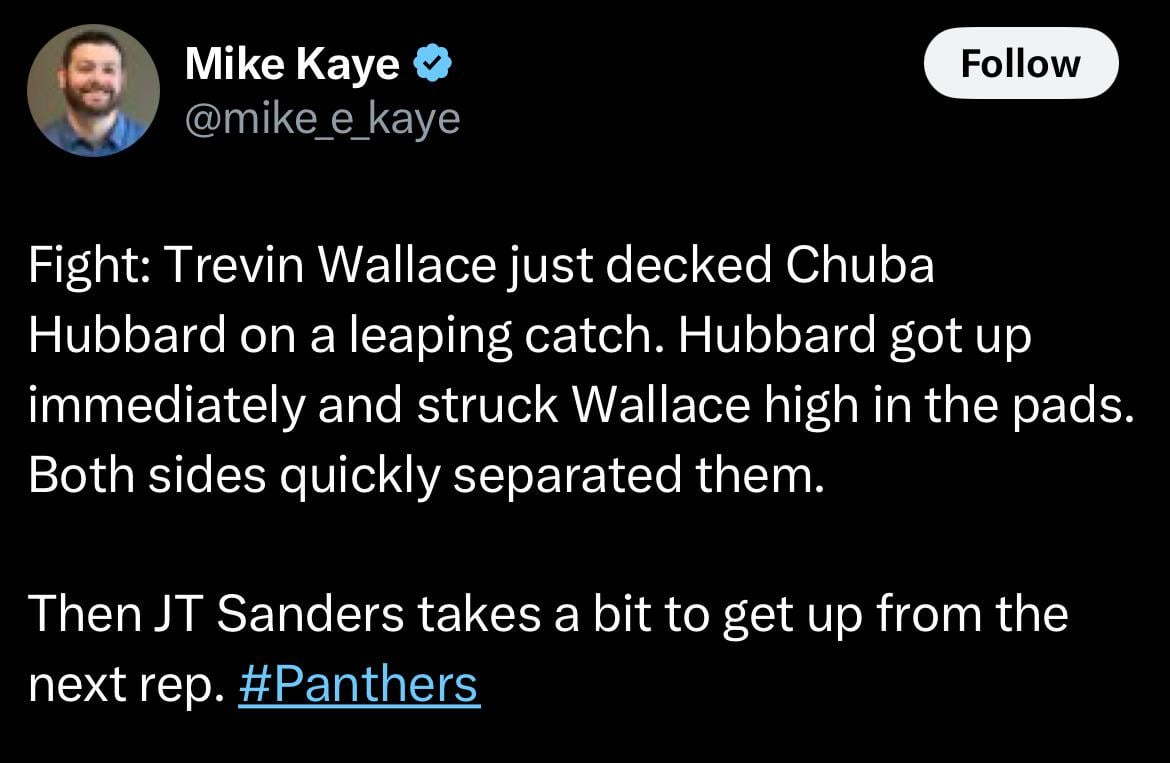This screenshot has width=1170, height=763.
Task: Tap the blue checkmark to view verification info
Action: tap(432, 61)
